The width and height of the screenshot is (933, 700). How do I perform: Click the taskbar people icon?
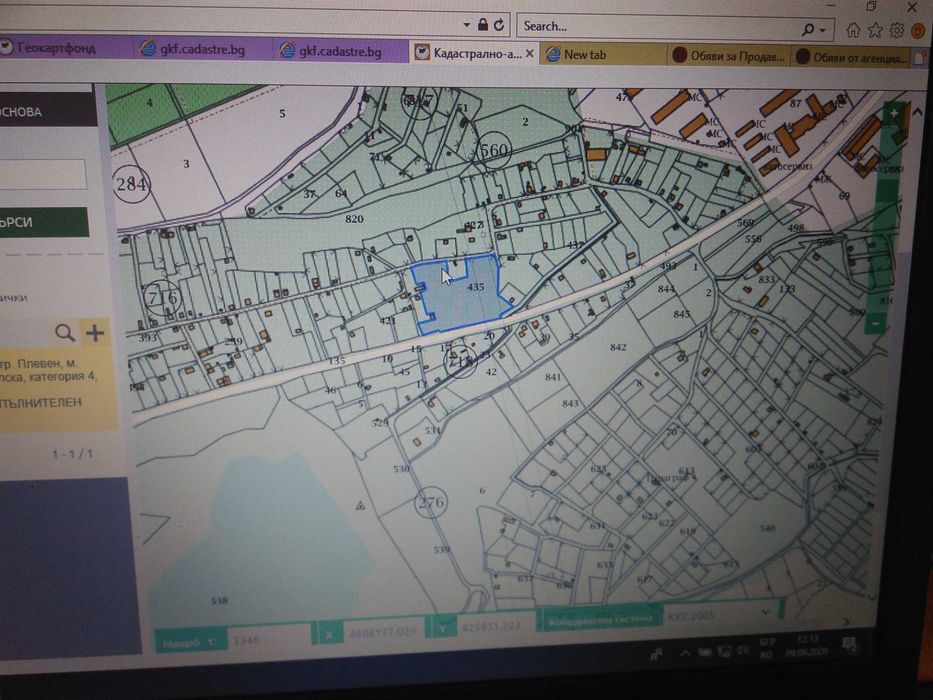point(657,655)
